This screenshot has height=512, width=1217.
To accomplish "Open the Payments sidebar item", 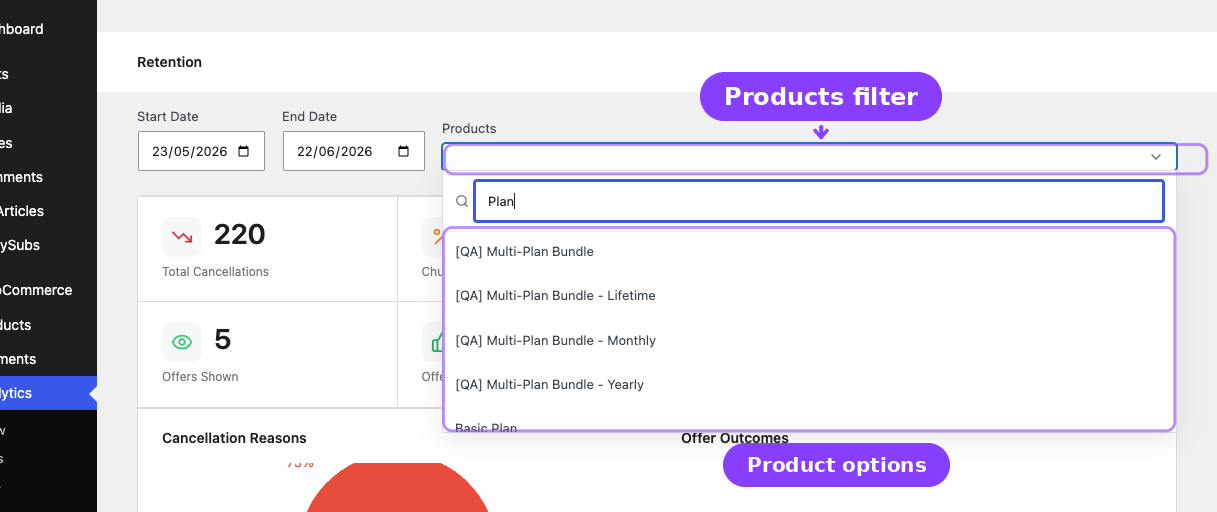I will tap(48, 359).
